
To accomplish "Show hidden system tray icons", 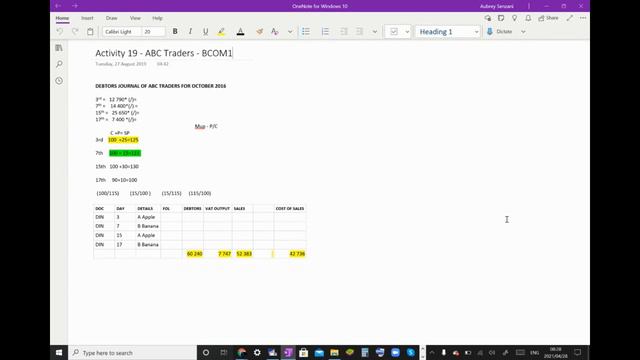I will click(x=432, y=353).
